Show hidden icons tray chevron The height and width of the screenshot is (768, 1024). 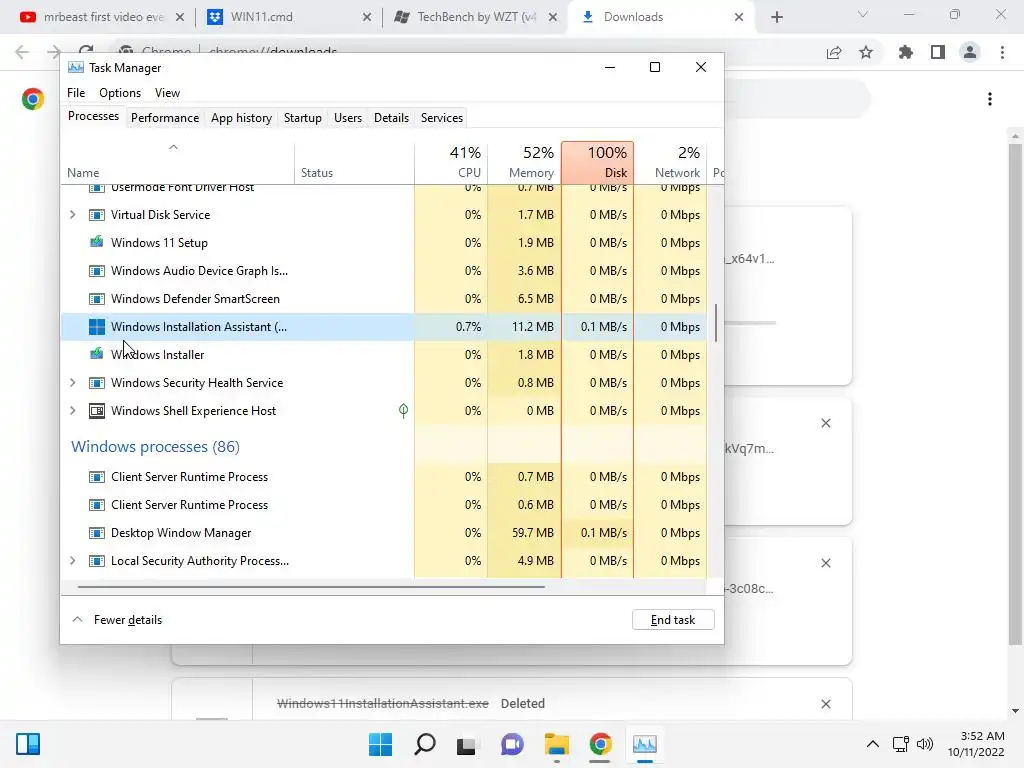click(872, 744)
